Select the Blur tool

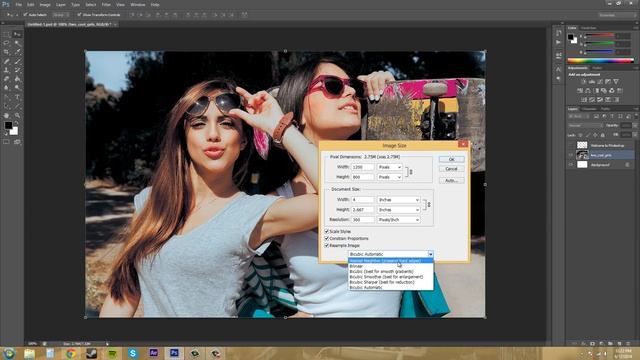pos(6,87)
